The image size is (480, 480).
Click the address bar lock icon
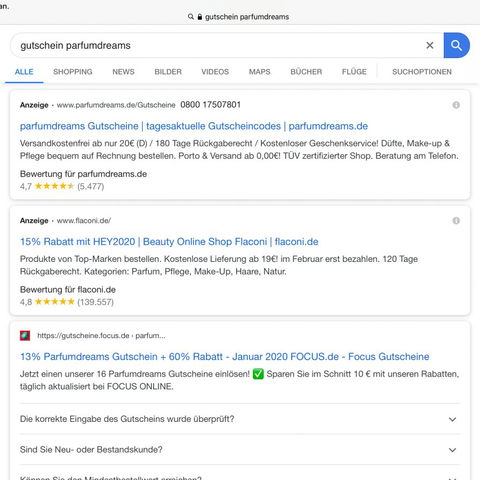pyautogui.click(x=200, y=17)
